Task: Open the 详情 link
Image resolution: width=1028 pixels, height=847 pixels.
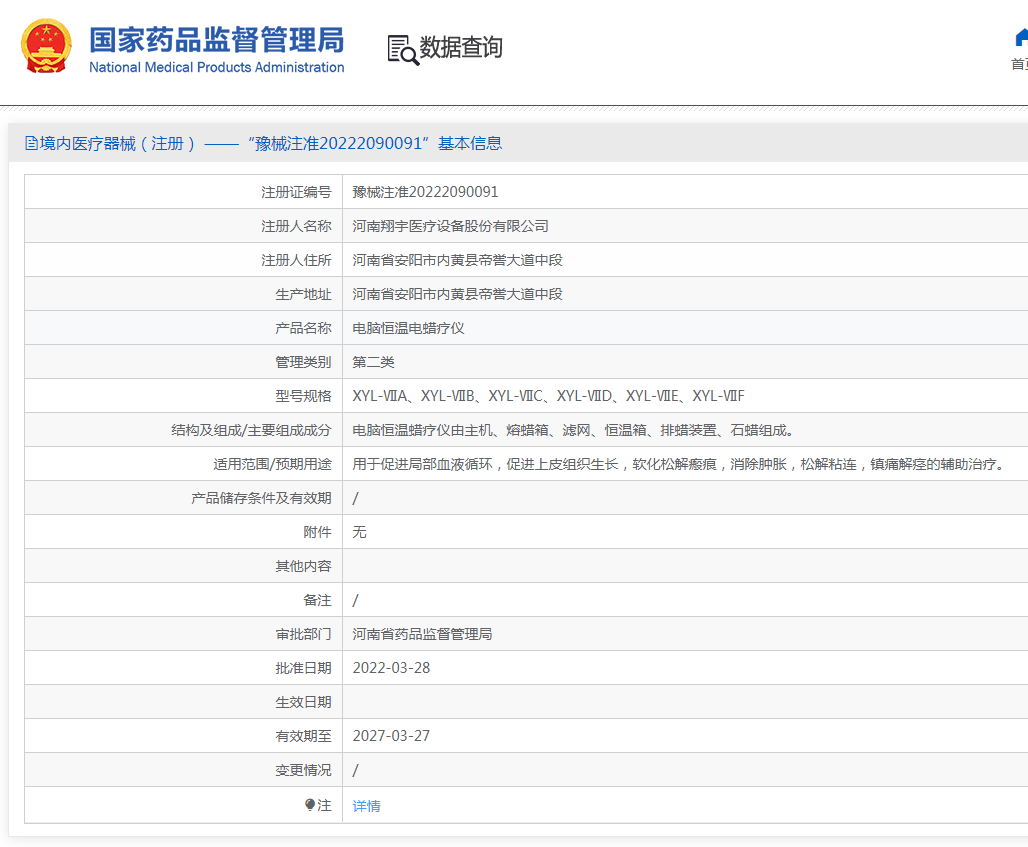Action: 366,806
